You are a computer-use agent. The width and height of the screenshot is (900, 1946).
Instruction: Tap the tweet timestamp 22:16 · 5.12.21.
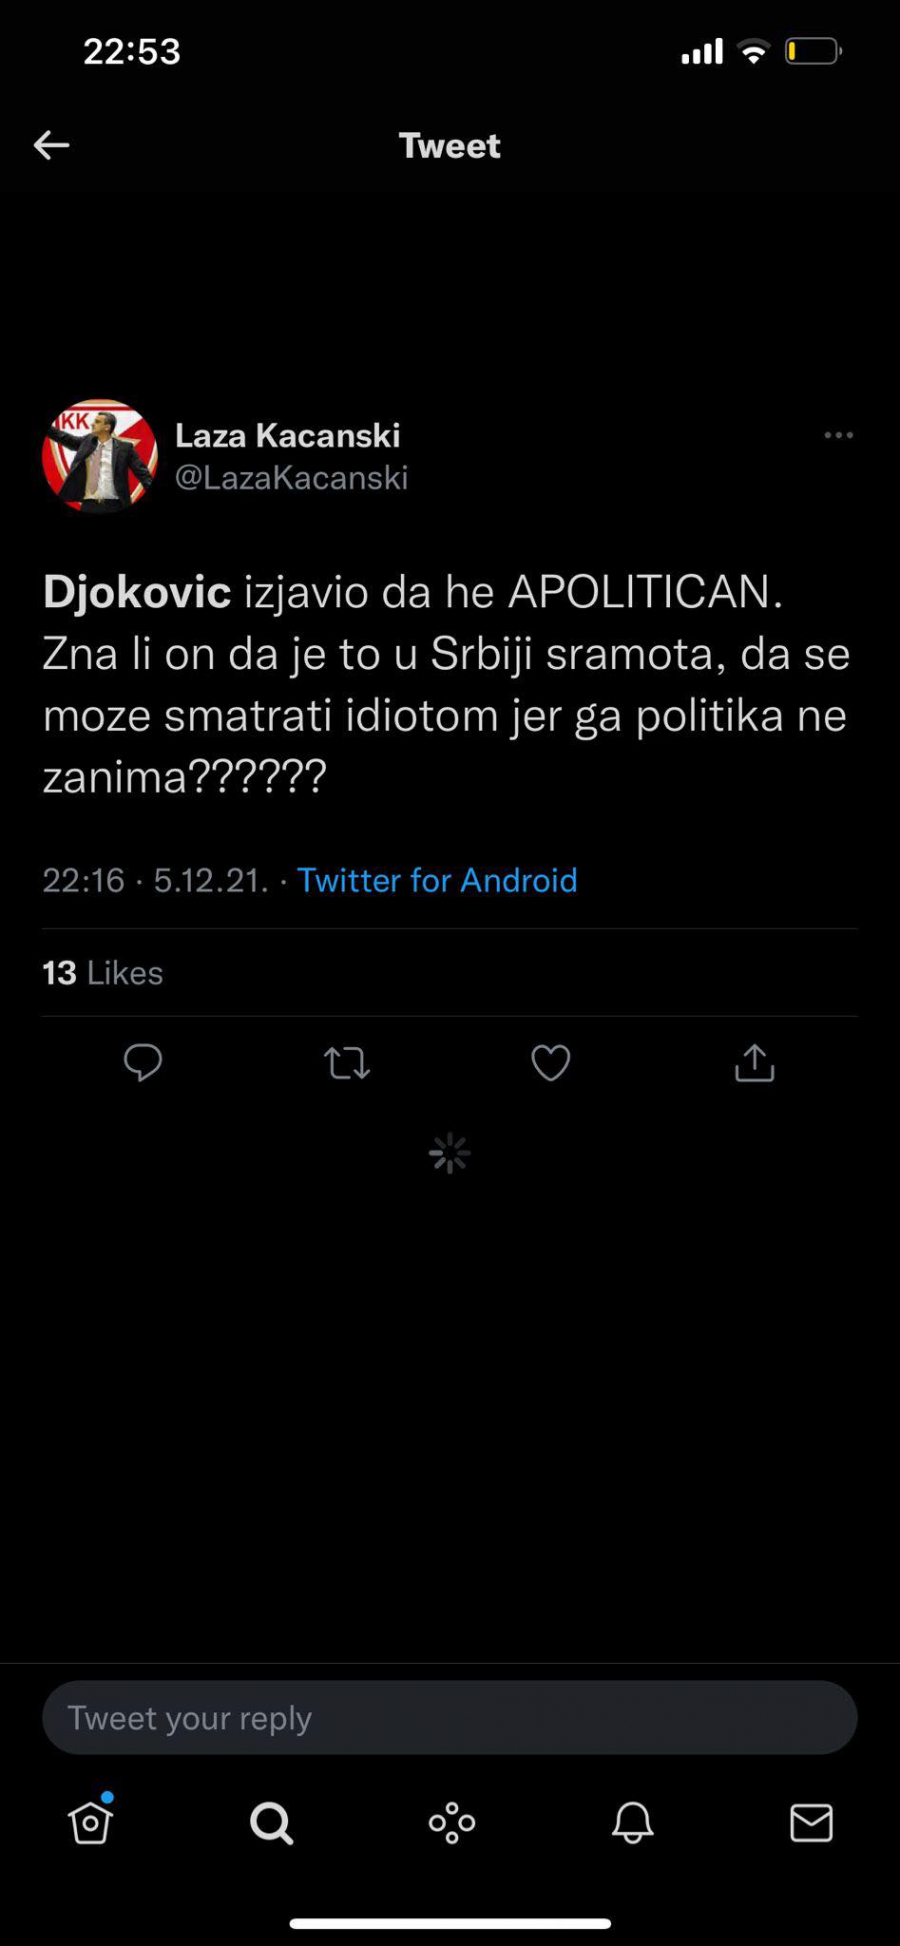coord(155,880)
